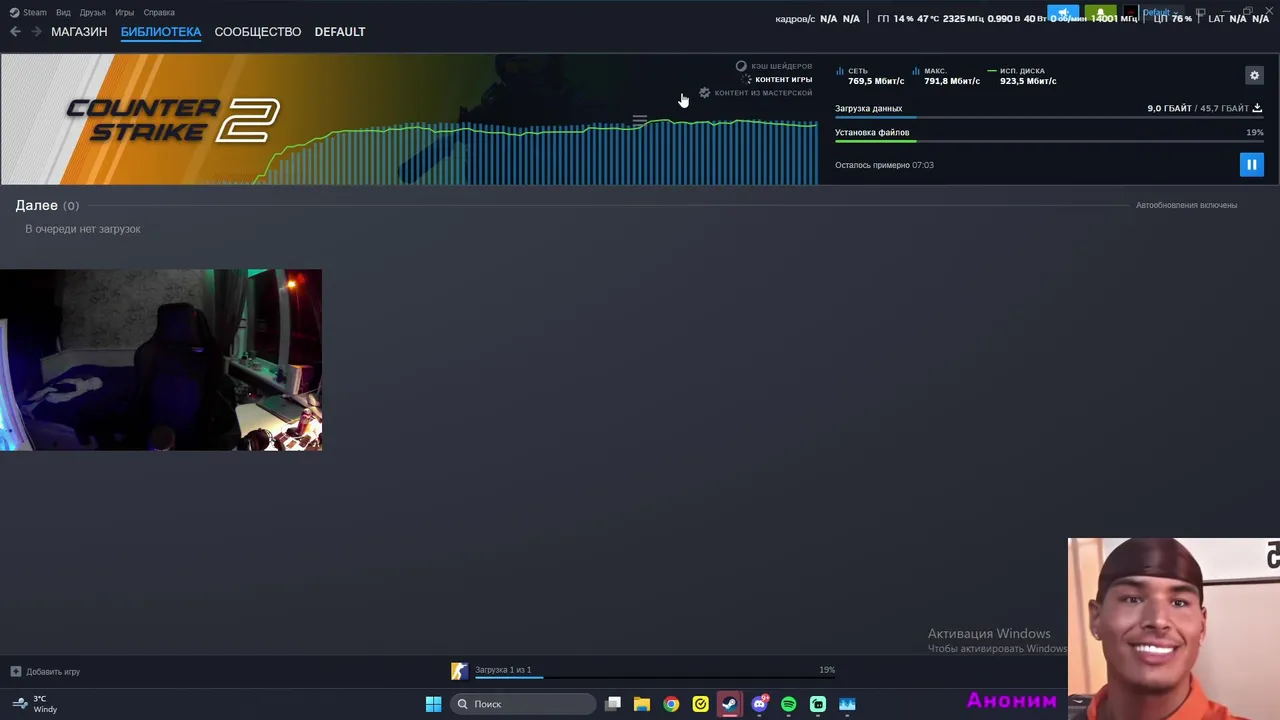This screenshot has width=1280, height=720.
Task: Open the DEFAULT profile tab
Action: pos(340,32)
